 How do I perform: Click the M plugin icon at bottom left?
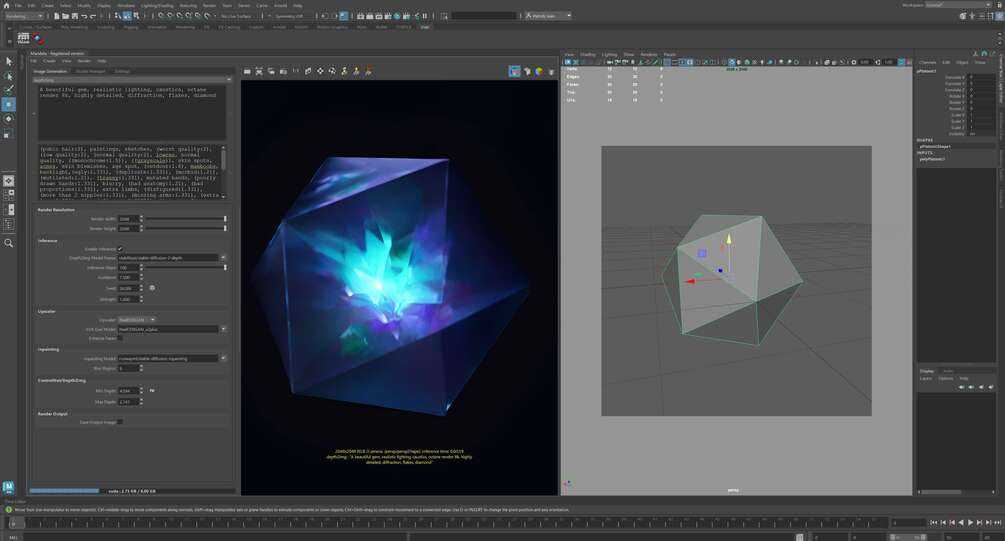pyautogui.click(x=8, y=487)
